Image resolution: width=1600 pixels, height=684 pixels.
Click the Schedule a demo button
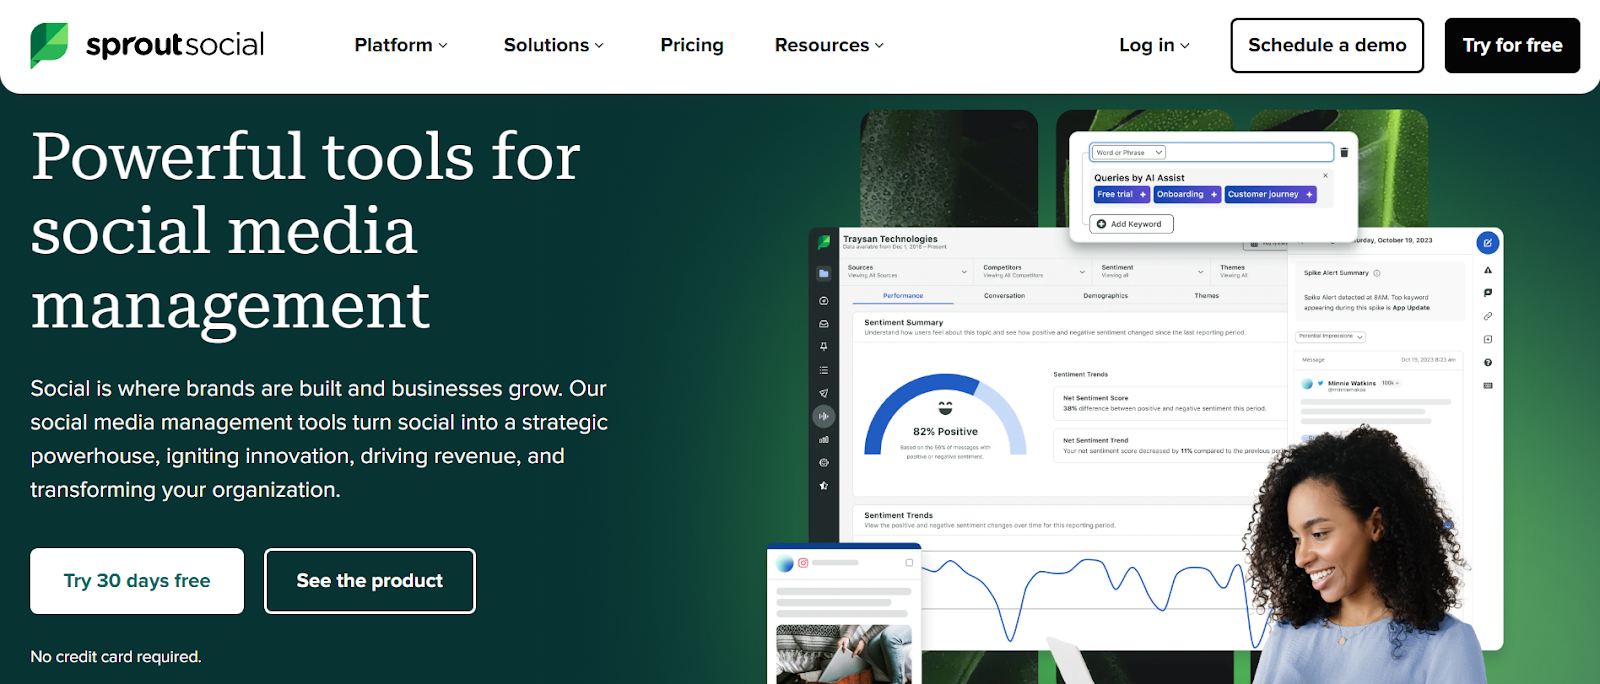pyautogui.click(x=1327, y=45)
